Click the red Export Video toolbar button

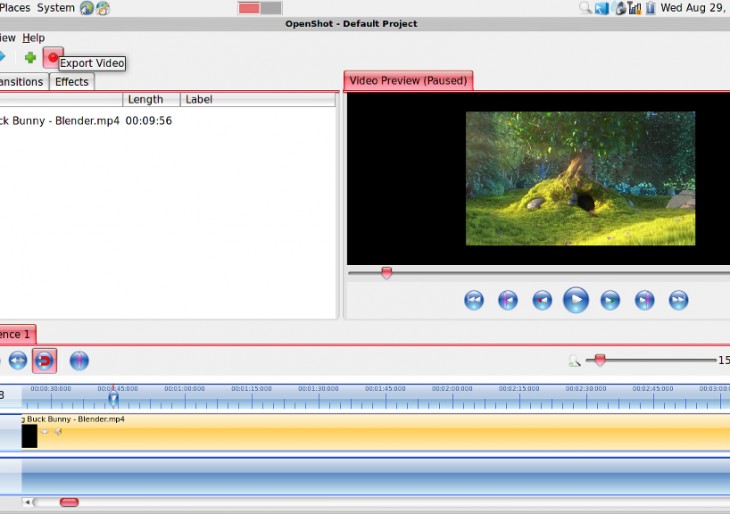click(52, 57)
